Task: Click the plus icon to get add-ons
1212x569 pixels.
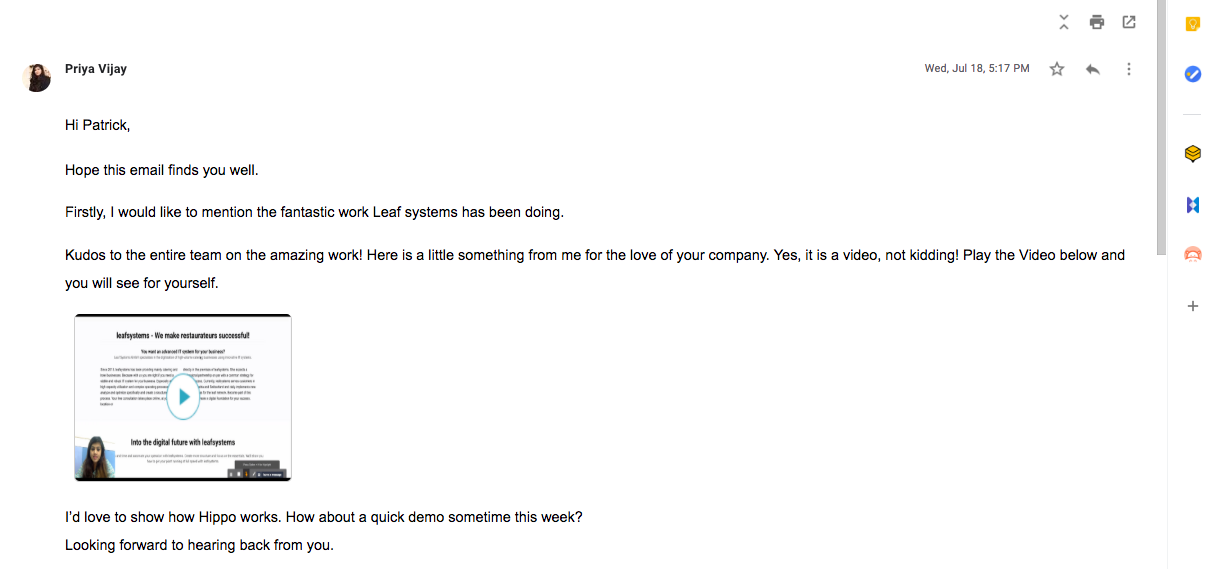Action: coord(1192,306)
